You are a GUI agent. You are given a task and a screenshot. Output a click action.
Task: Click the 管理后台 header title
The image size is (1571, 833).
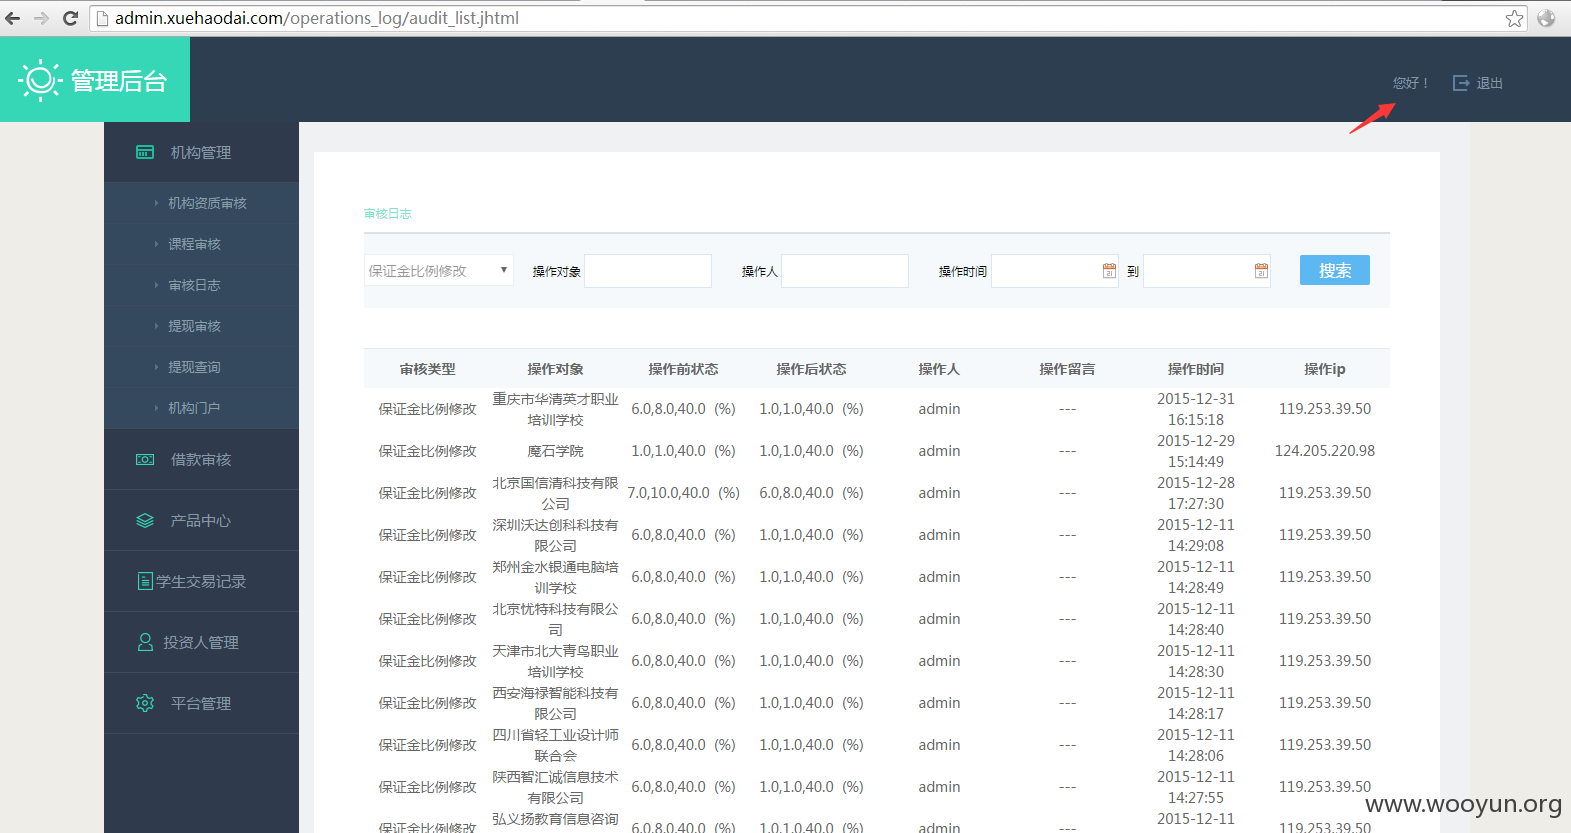pos(119,81)
